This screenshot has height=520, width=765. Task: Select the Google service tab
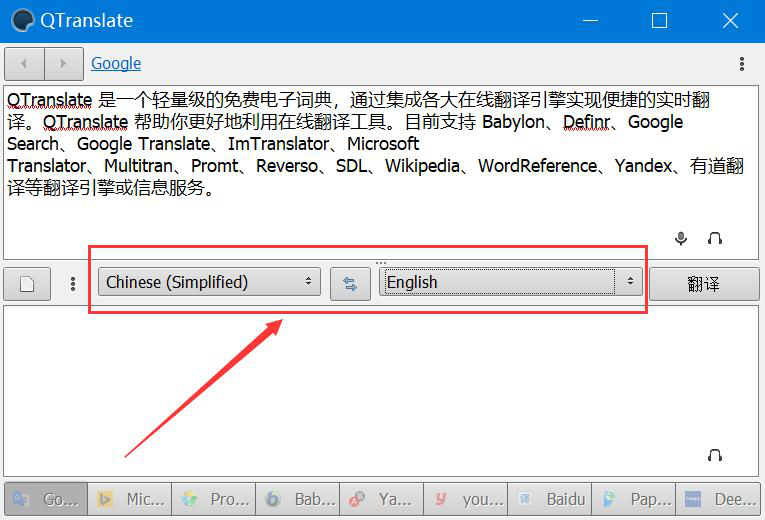pyautogui.click(x=46, y=499)
